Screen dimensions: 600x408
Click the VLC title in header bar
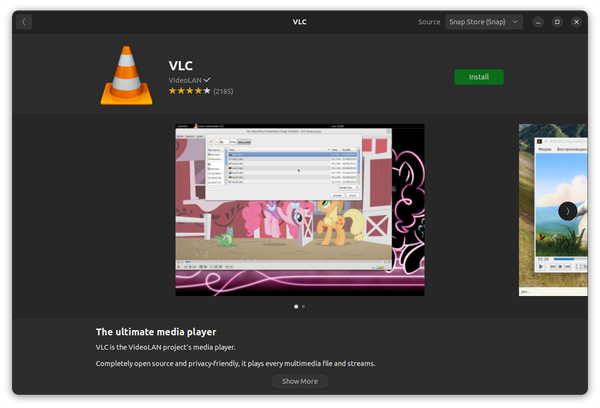pyautogui.click(x=300, y=22)
